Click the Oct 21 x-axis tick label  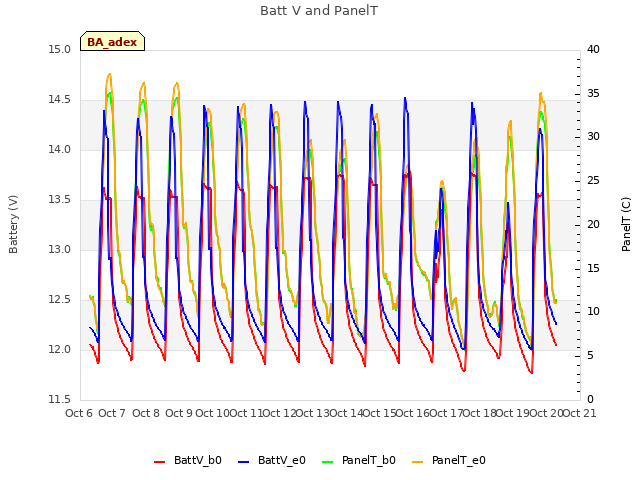coord(579,413)
